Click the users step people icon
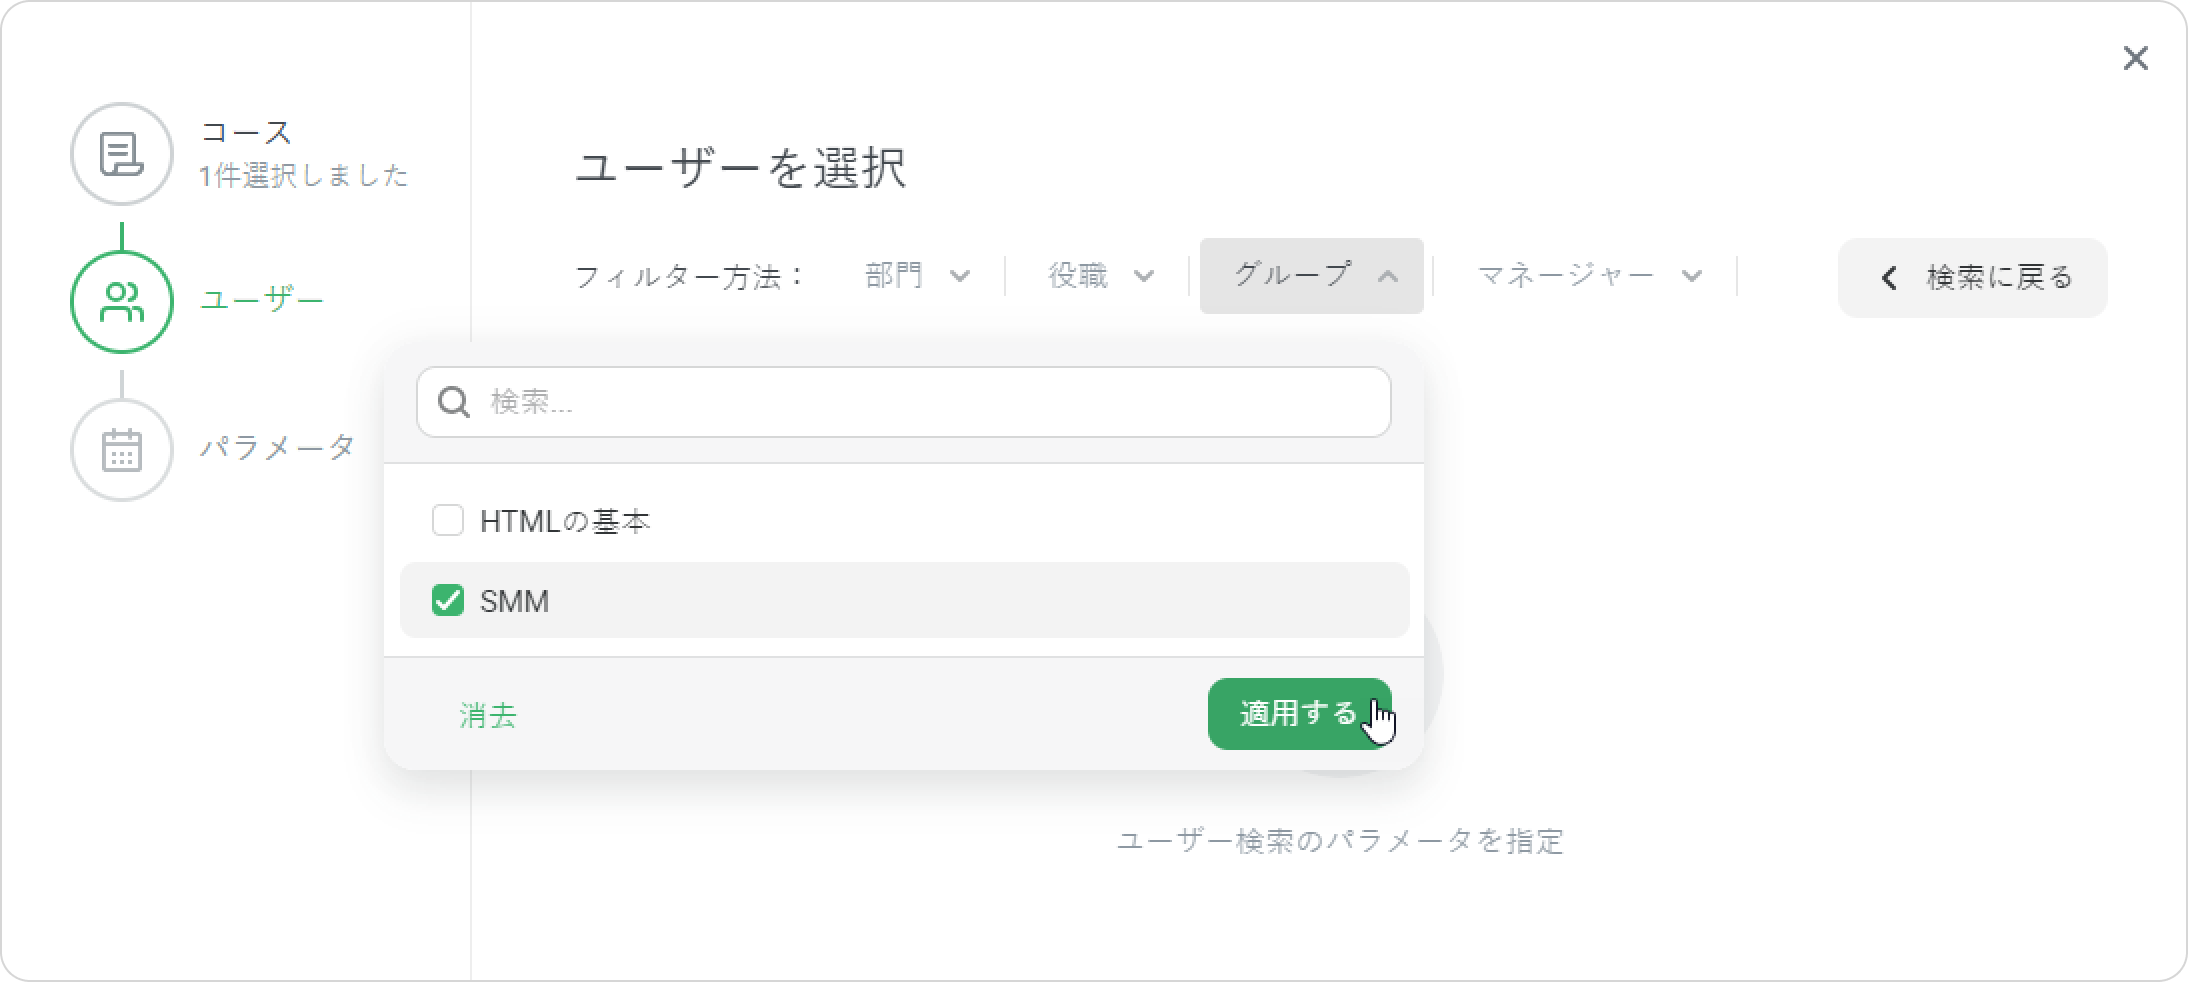The width and height of the screenshot is (2188, 982). click(x=122, y=302)
